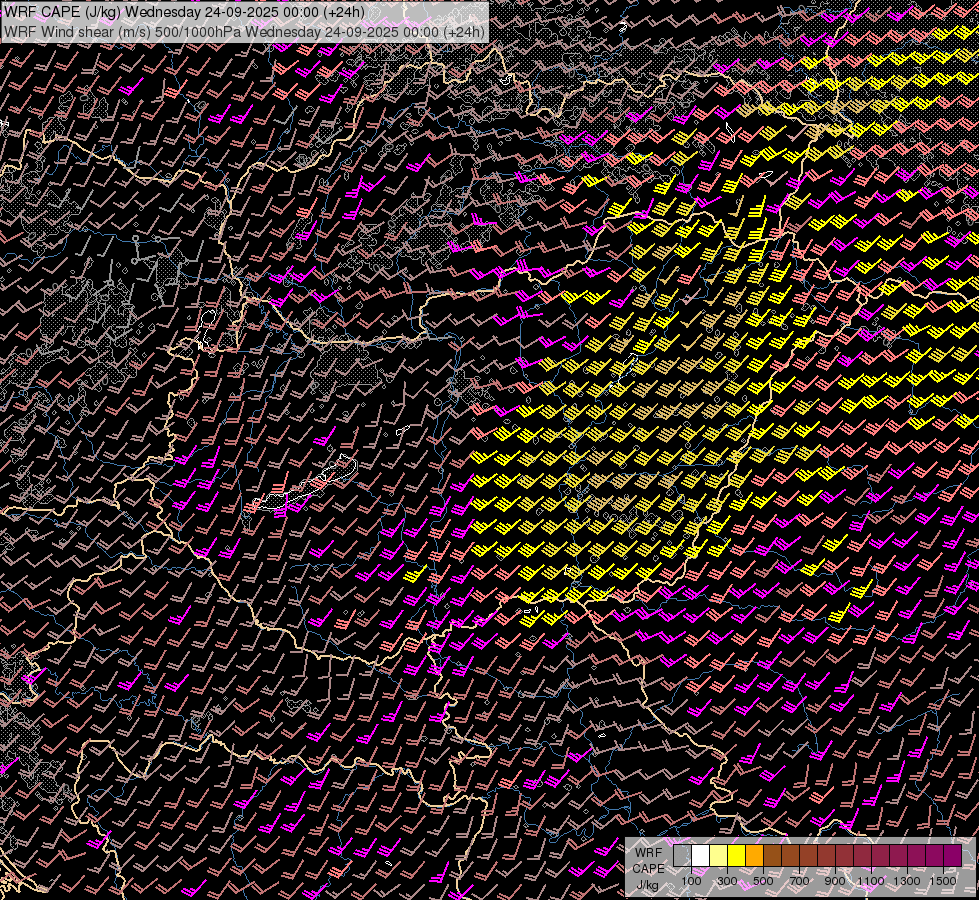
Task: Click the final purple swatch of the color scale
Action: 952,856
